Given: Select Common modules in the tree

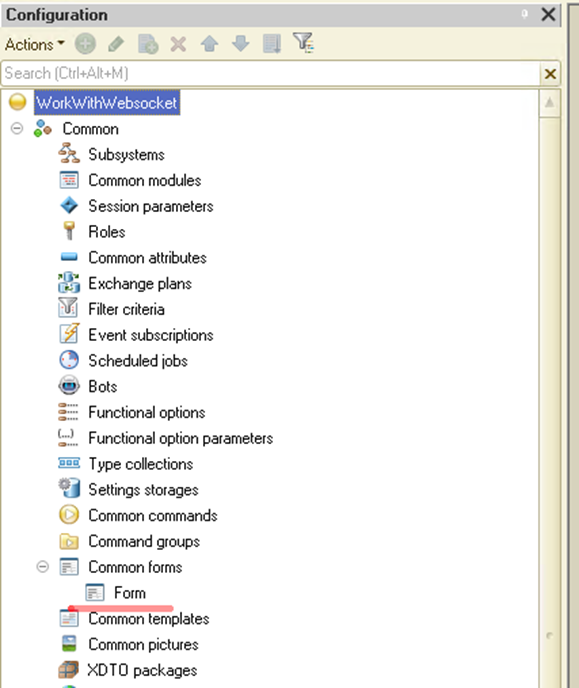Looking at the screenshot, I should pos(145,180).
